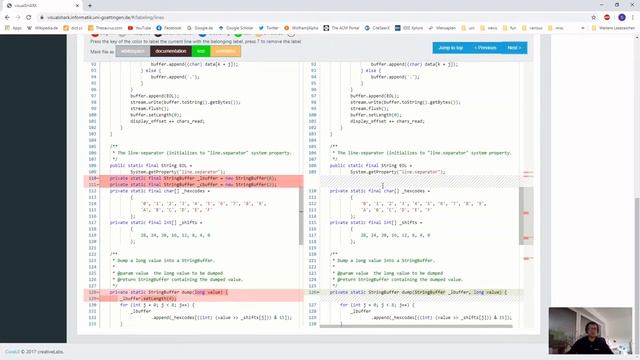Screen dimensions: 640x360
Task: Select removed line 111 StringBuffer _cbuffer
Action: click(x=193, y=184)
